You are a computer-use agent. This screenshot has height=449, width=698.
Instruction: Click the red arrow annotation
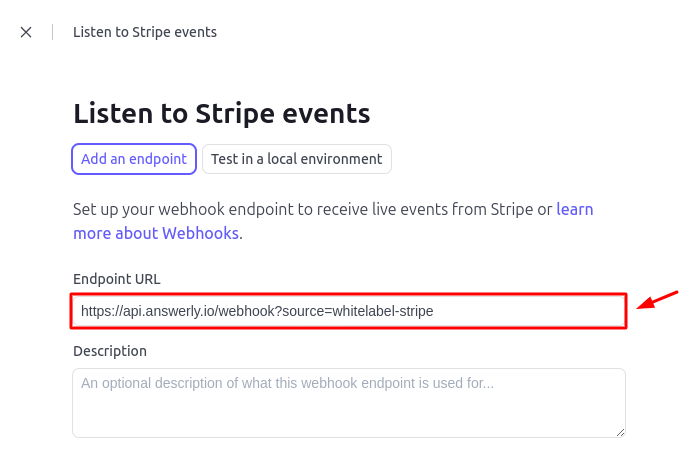658,300
